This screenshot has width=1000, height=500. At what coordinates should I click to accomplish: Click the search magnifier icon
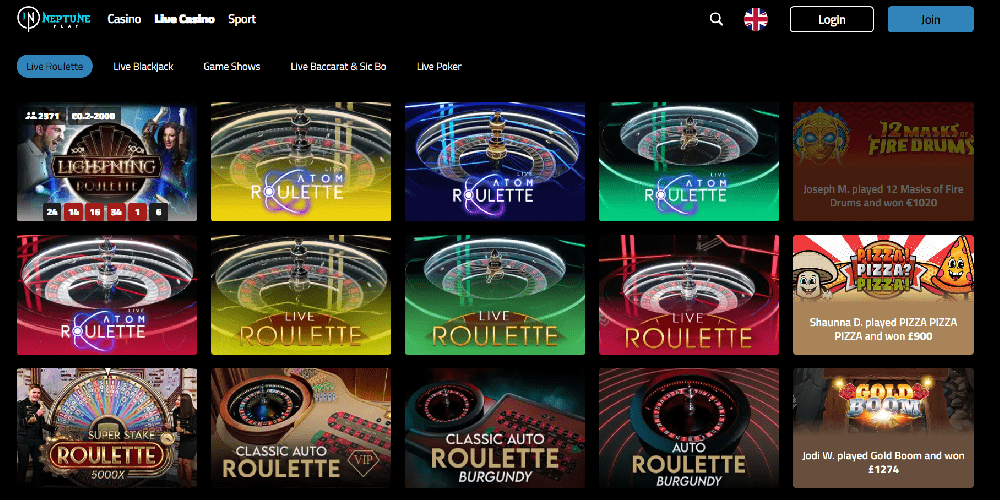pos(716,19)
